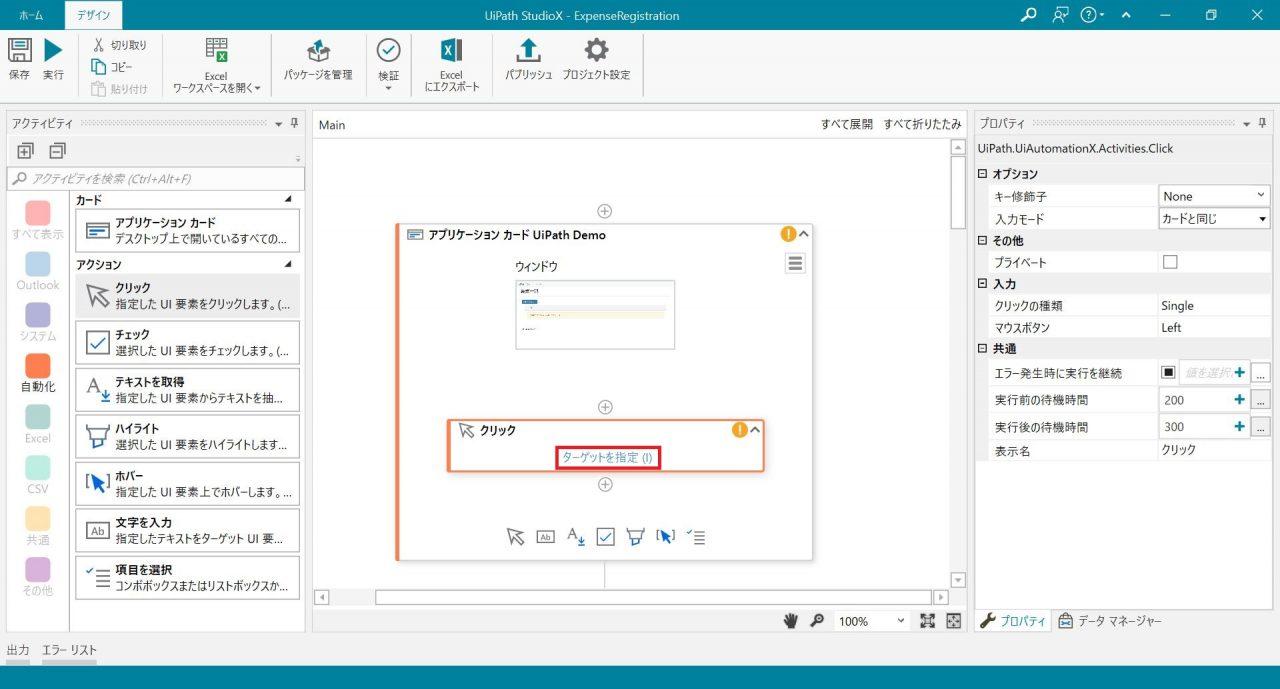Click the quick-add Select Item icon in card
This screenshot has width=1280, height=689.
[695, 536]
